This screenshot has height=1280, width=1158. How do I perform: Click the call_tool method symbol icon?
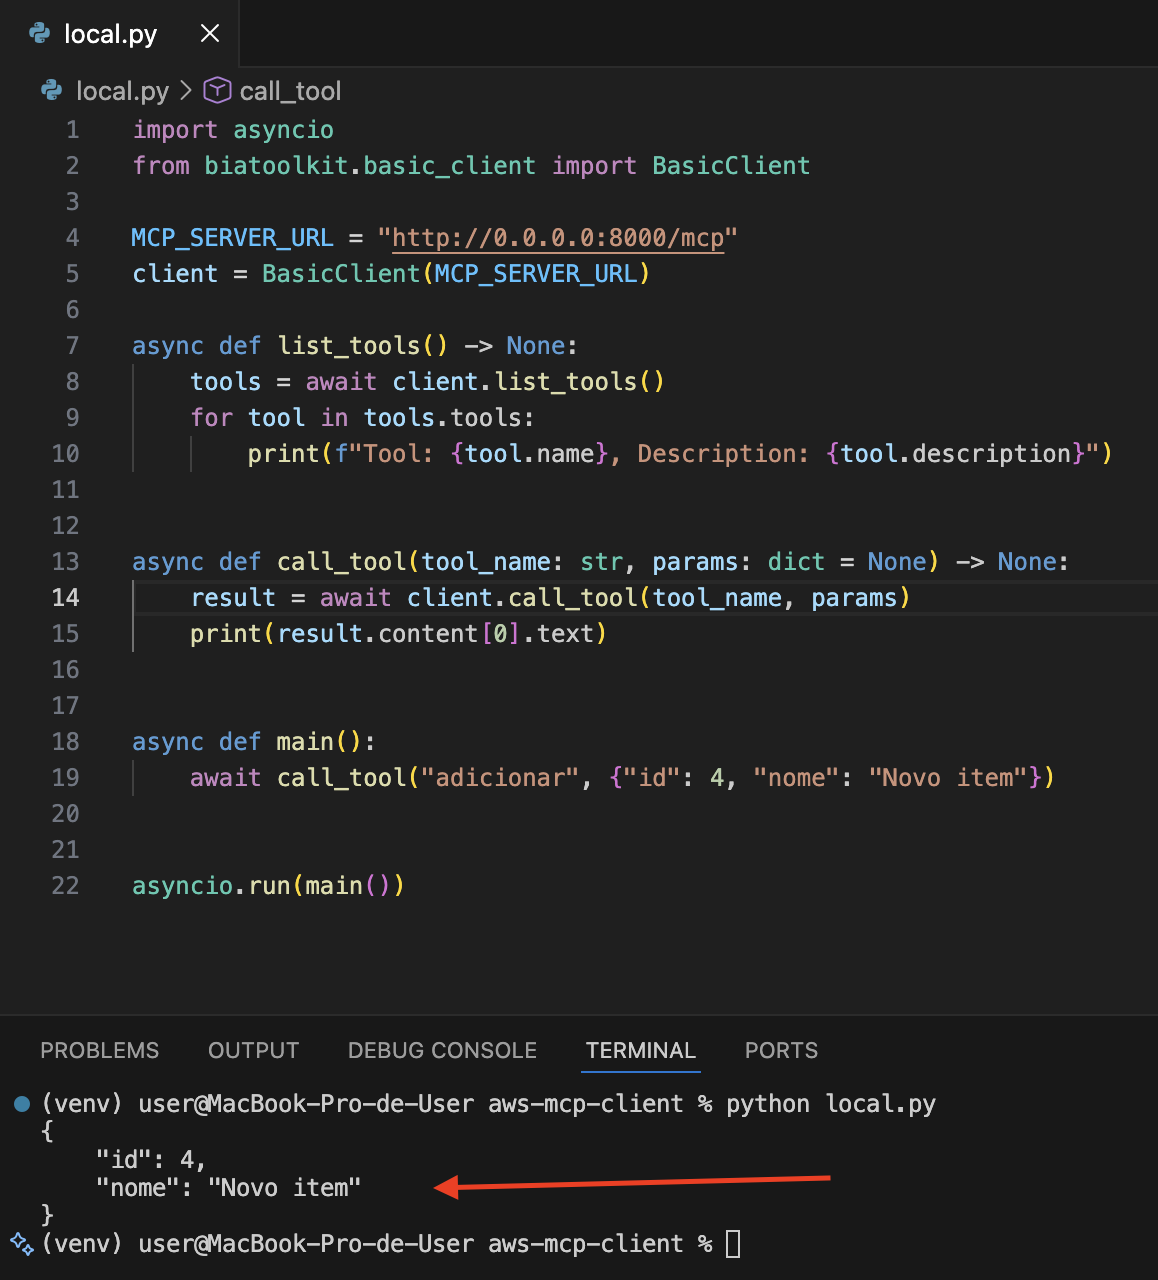pos(217,91)
